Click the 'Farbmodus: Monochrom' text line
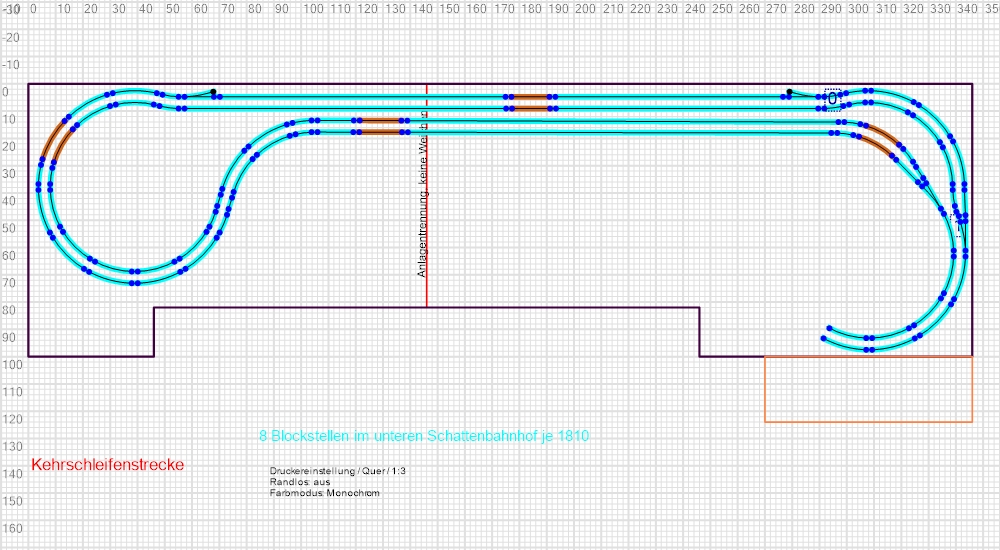 tap(325, 493)
